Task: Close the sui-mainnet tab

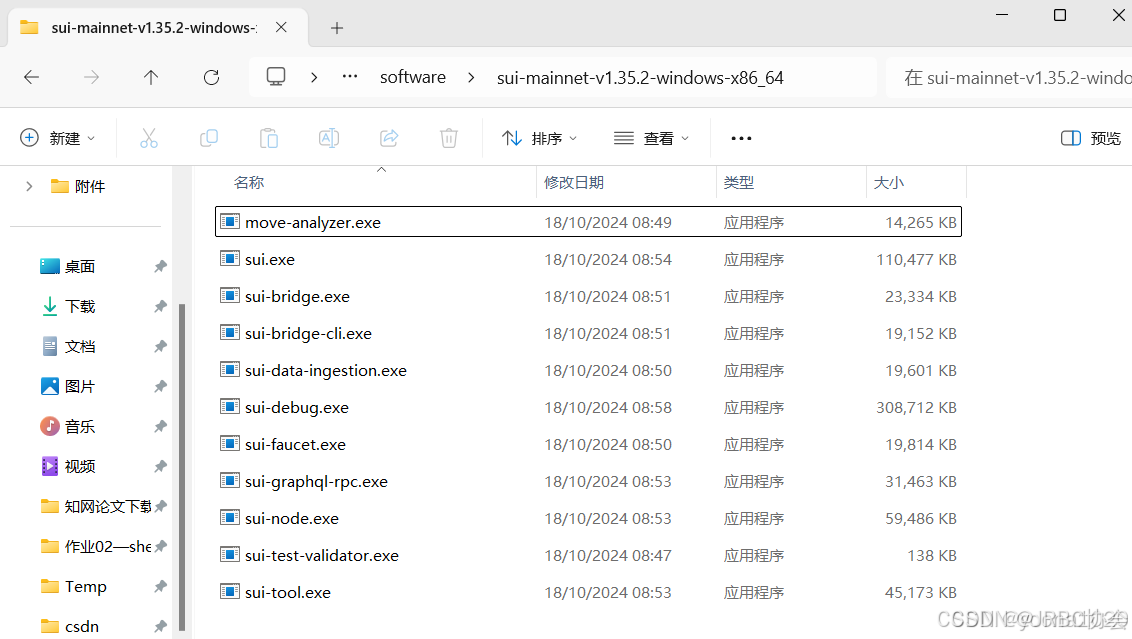Action: click(x=281, y=27)
